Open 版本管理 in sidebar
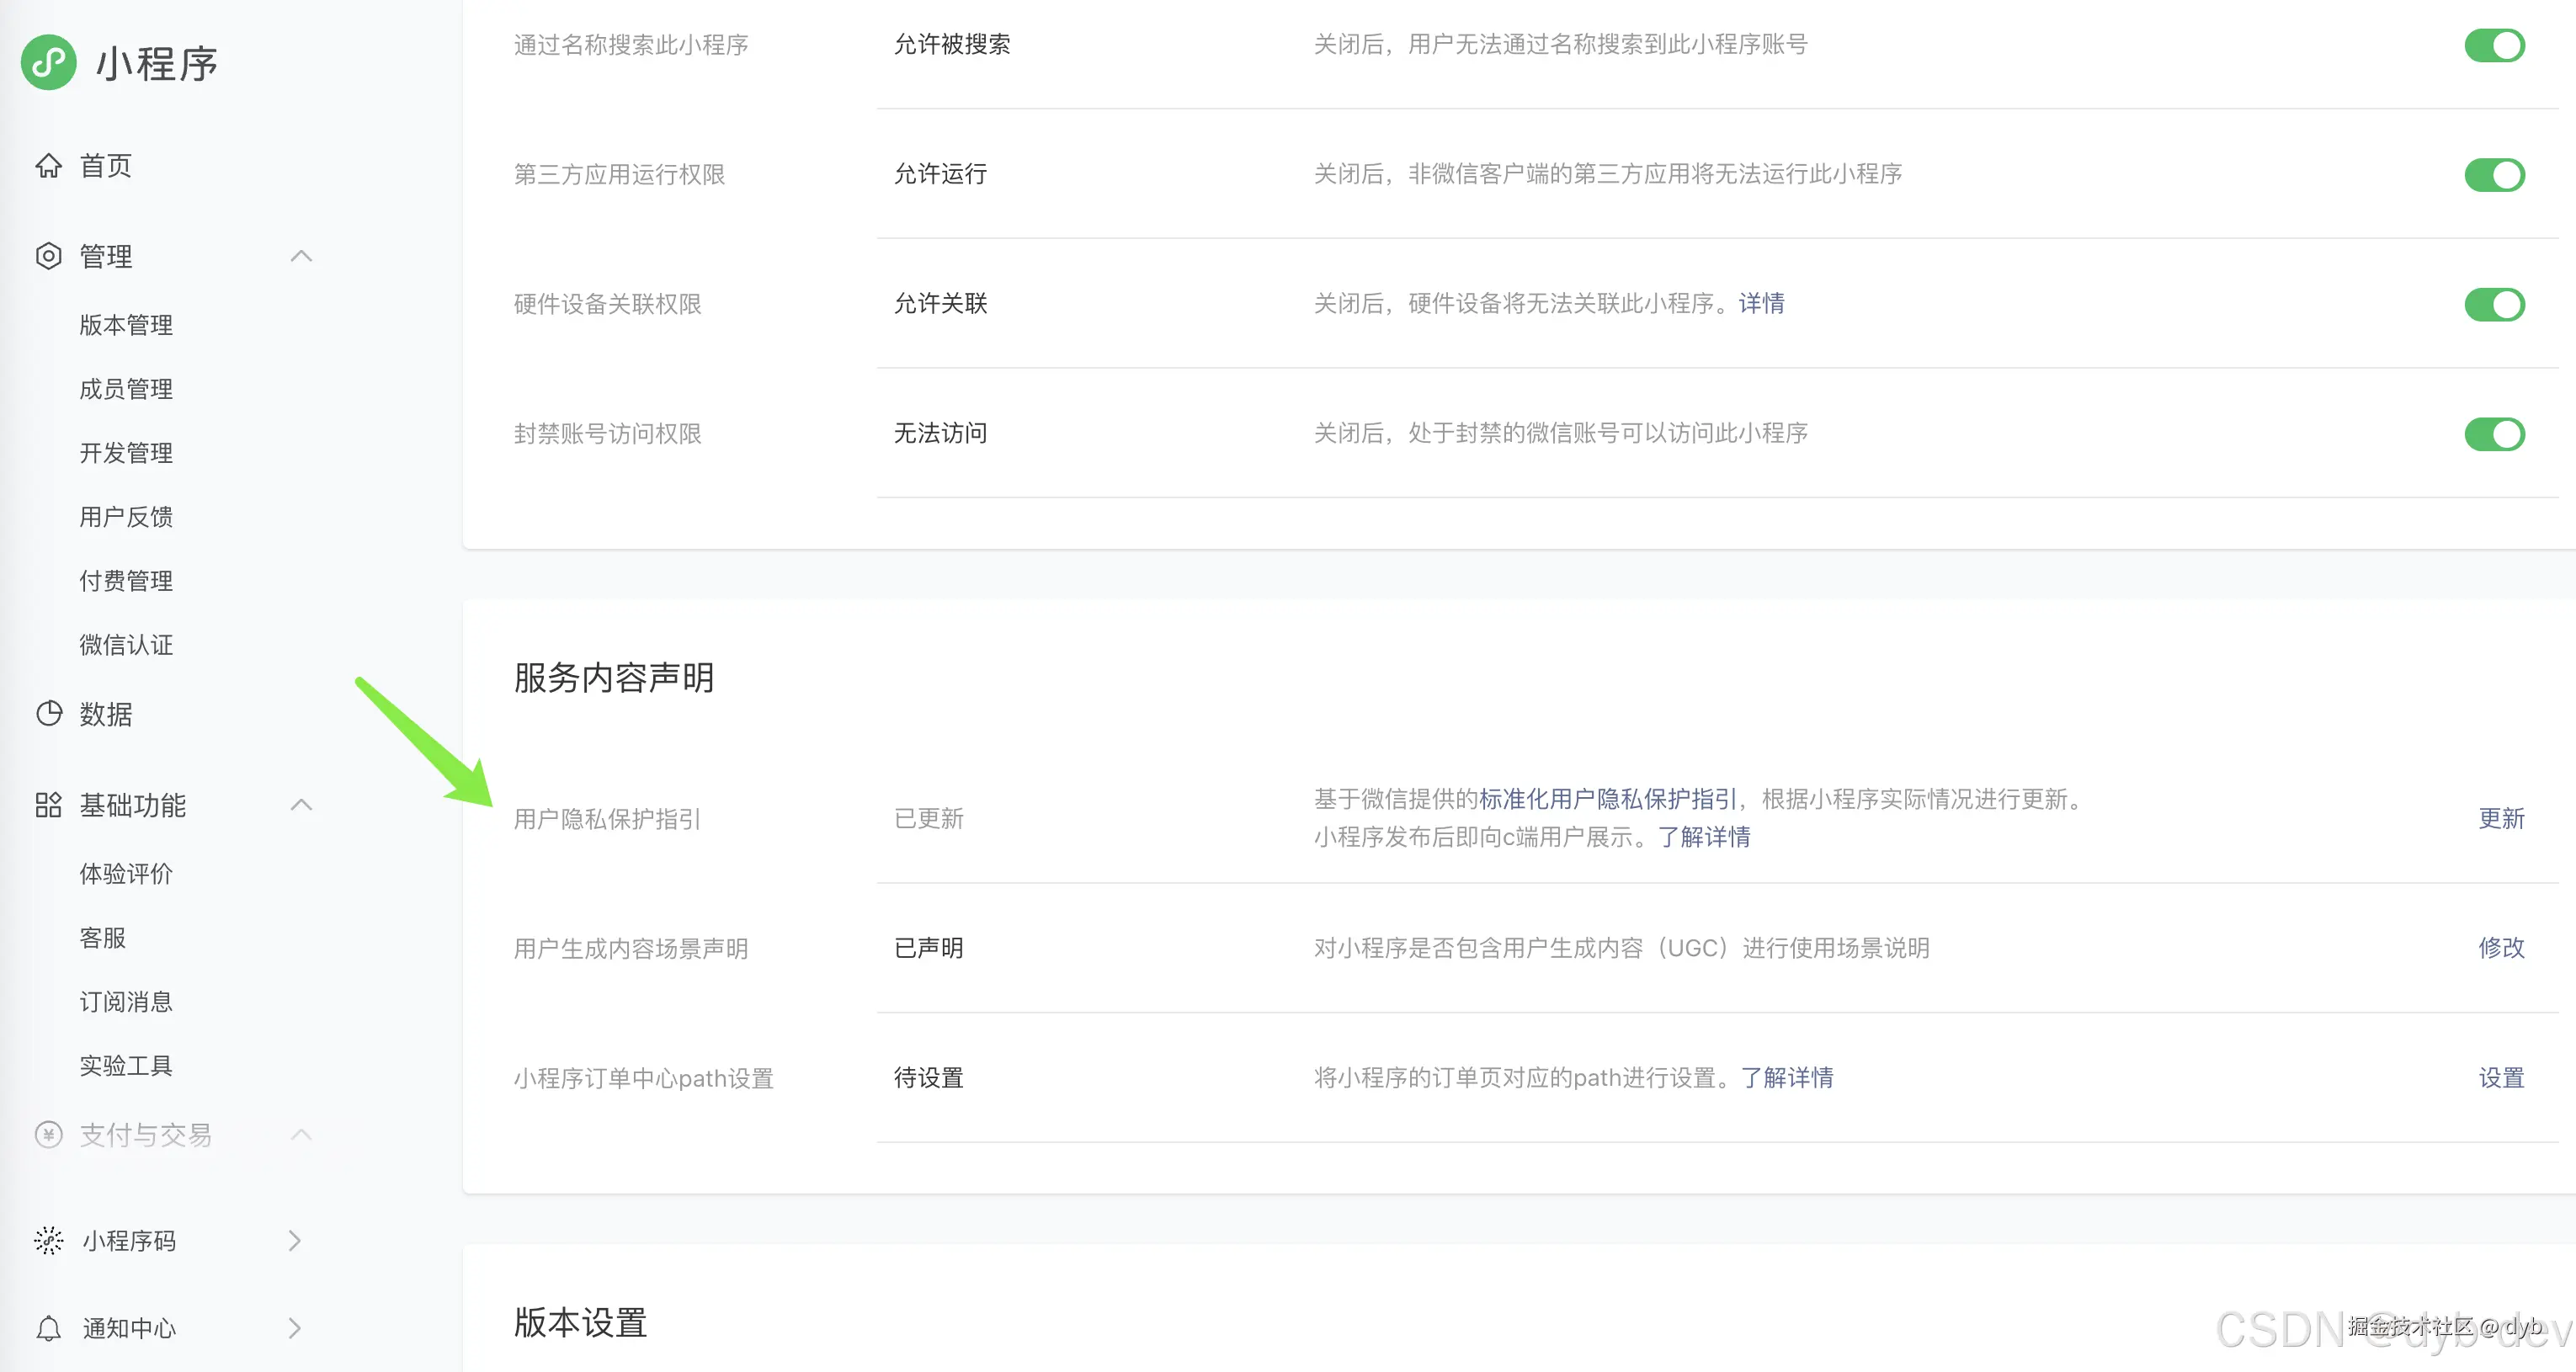The image size is (2576, 1372). 126,325
